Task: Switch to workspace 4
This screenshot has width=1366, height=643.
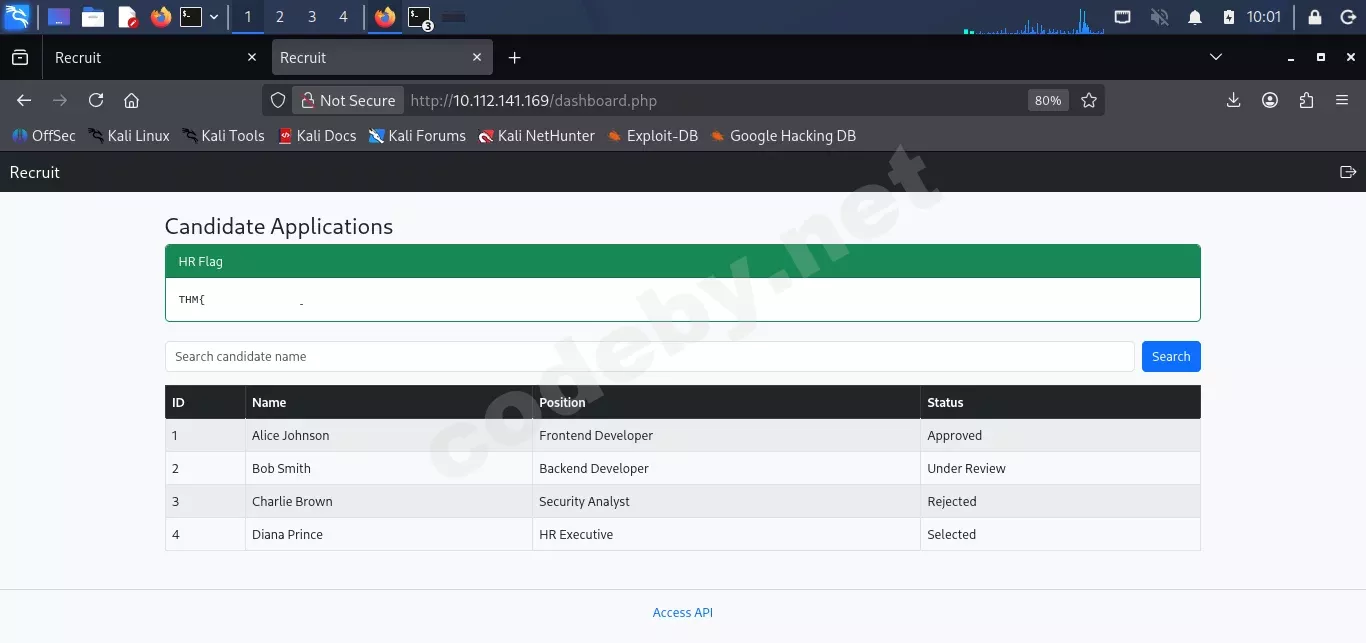Action: (x=344, y=17)
